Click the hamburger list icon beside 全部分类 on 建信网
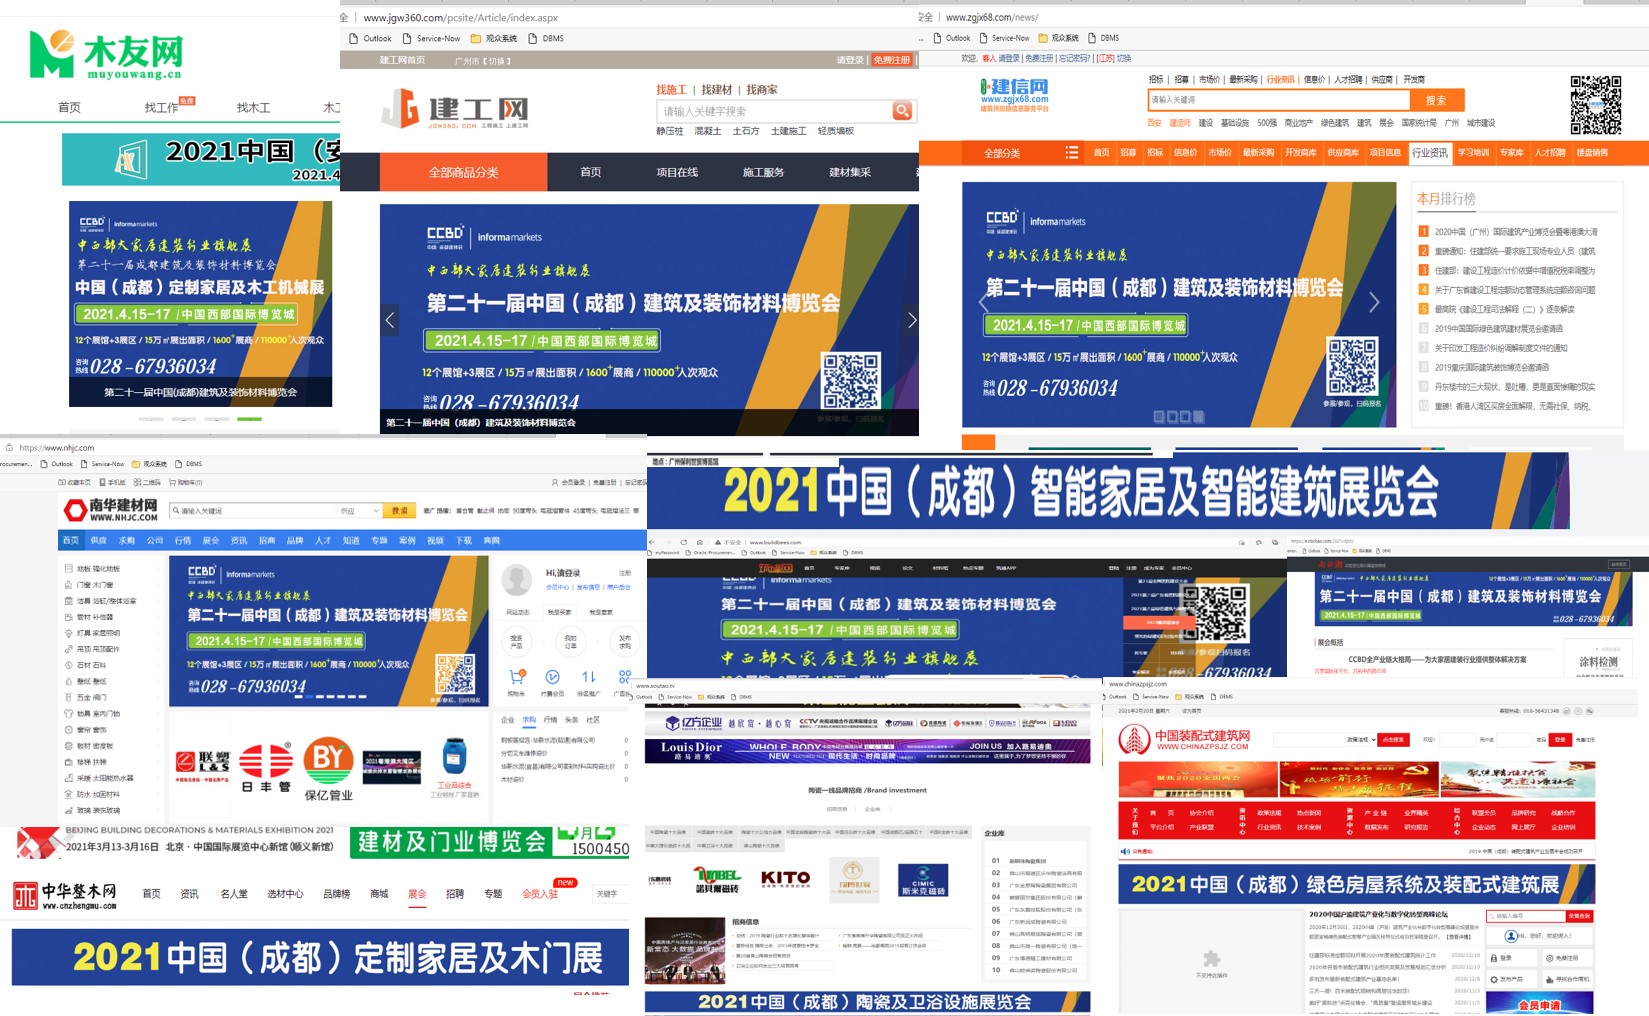Screen dimensions: 1649x1016 click(x=1070, y=153)
